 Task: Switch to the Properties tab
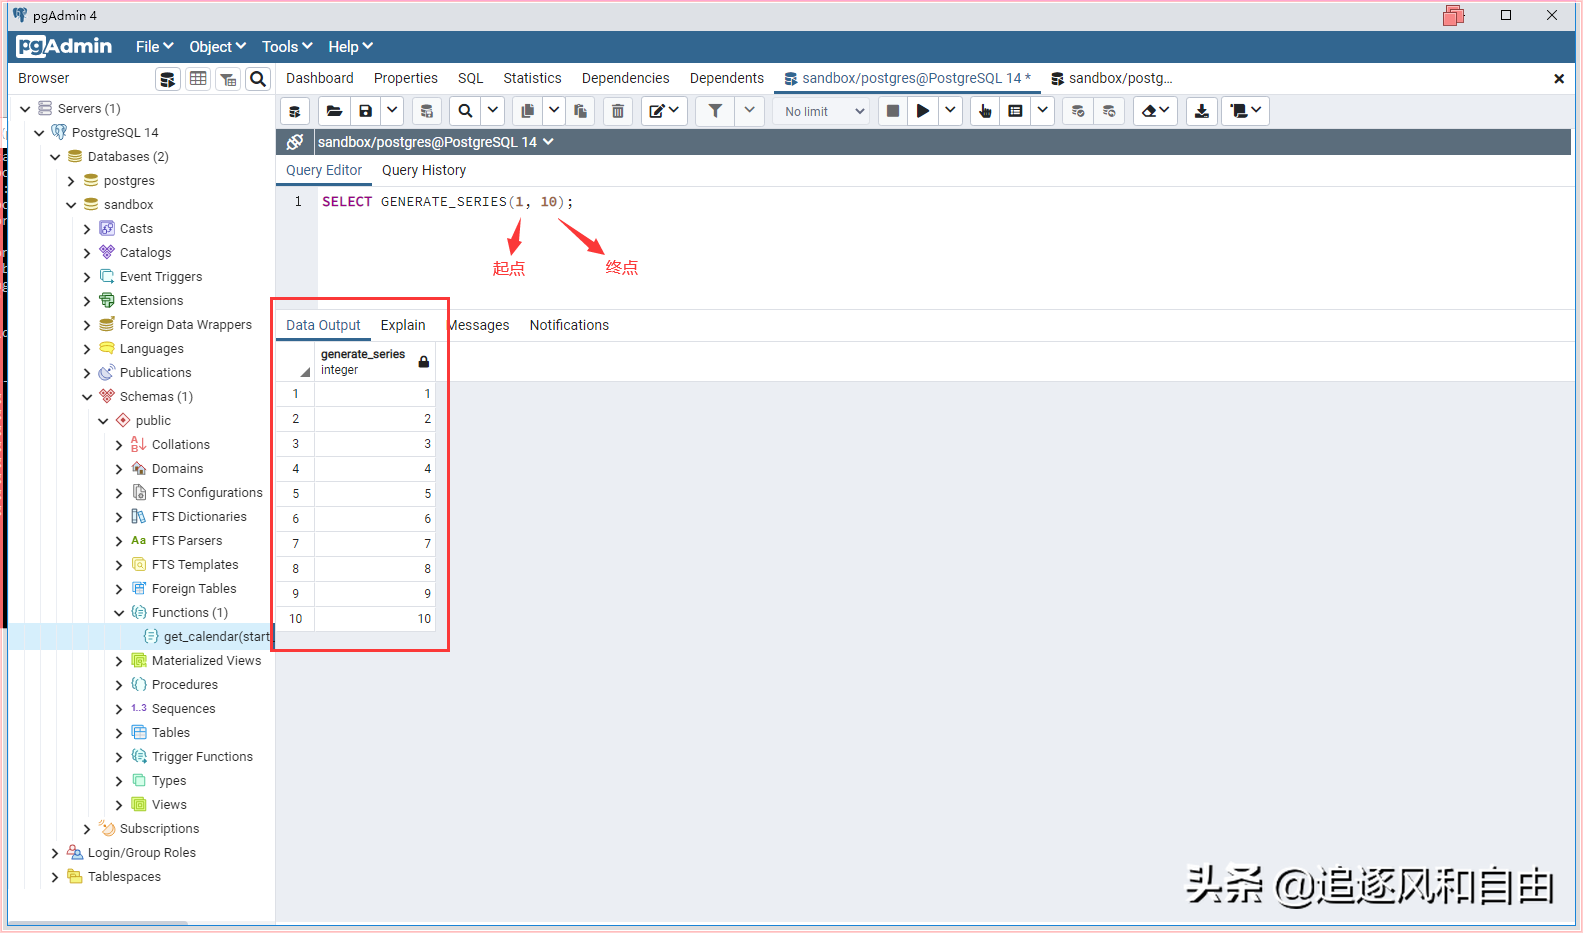click(406, 78)
